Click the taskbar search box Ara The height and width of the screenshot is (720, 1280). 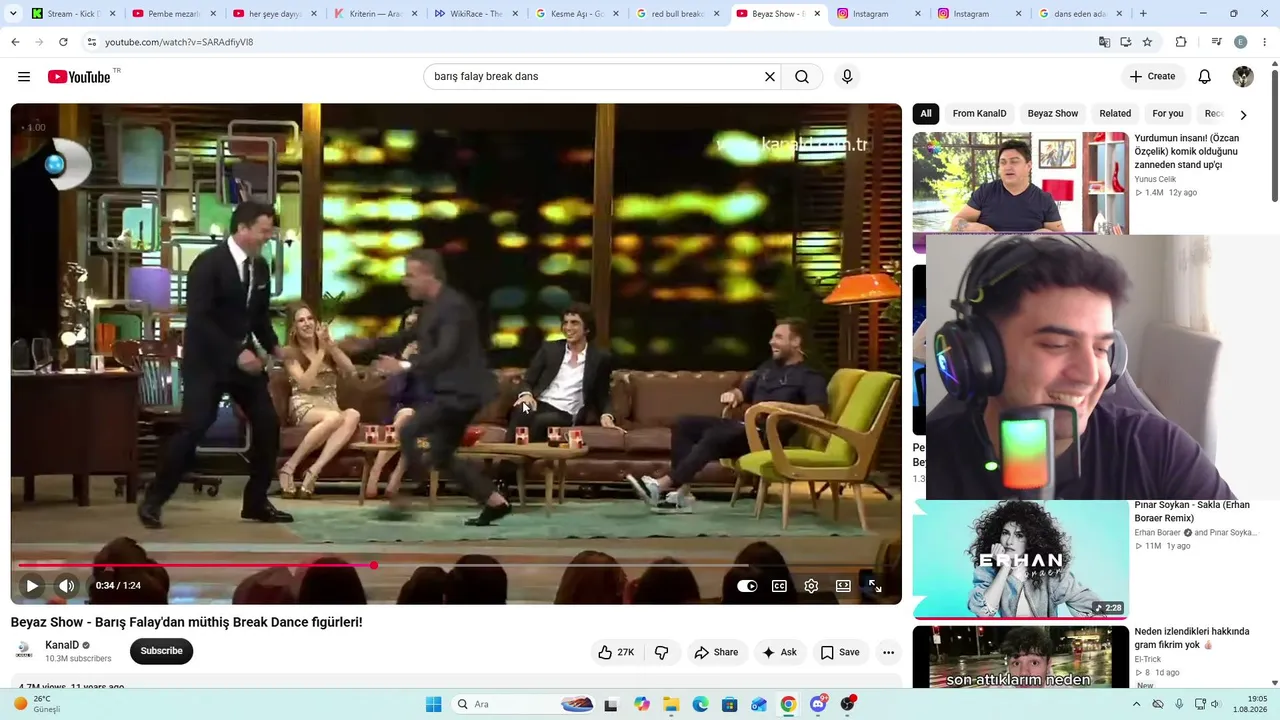524,704
